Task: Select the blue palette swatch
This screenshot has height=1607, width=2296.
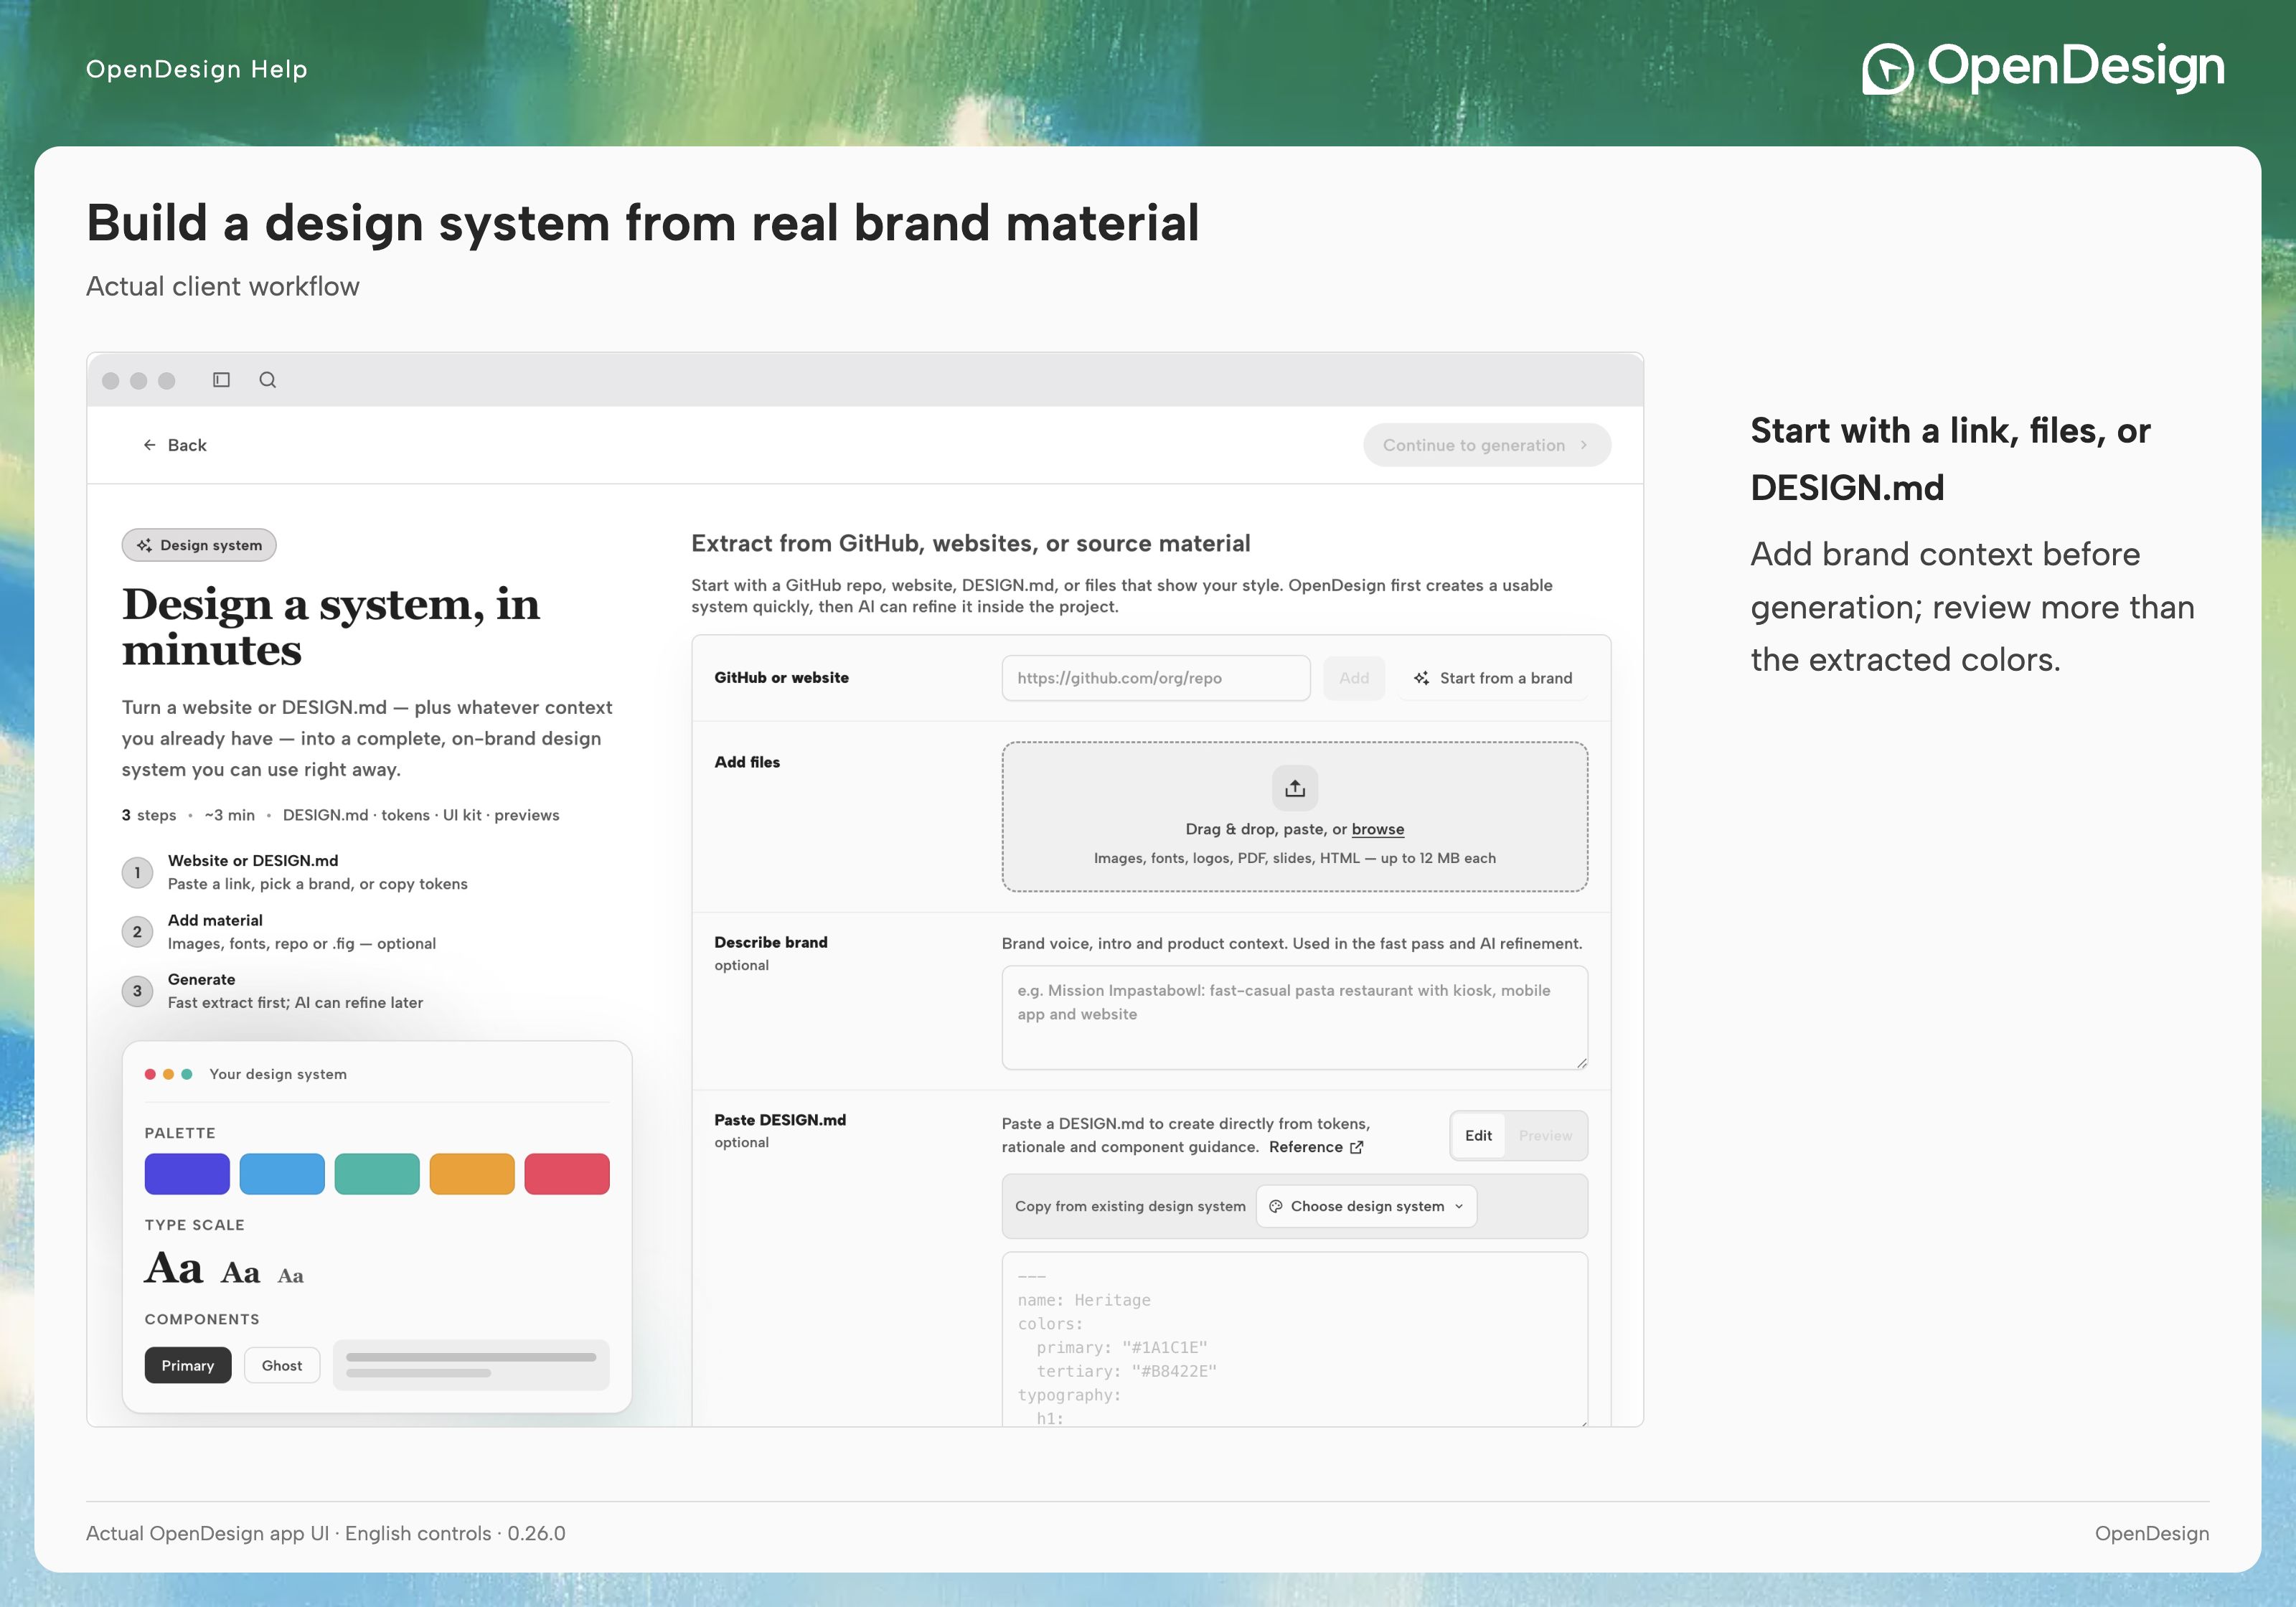Action: coord(282,1174)
